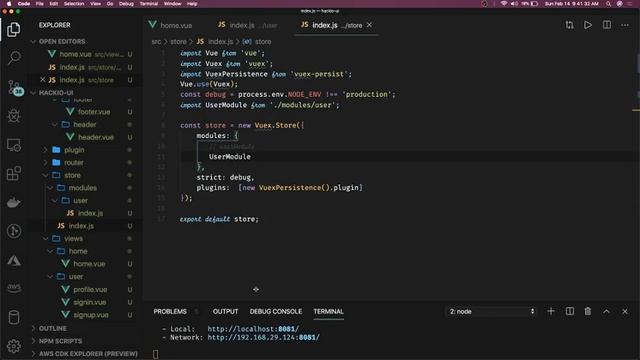Close index.js src/store in Open Editors
Image resolution: width=640 pixels, height=360 pixels.
point(42,80)
